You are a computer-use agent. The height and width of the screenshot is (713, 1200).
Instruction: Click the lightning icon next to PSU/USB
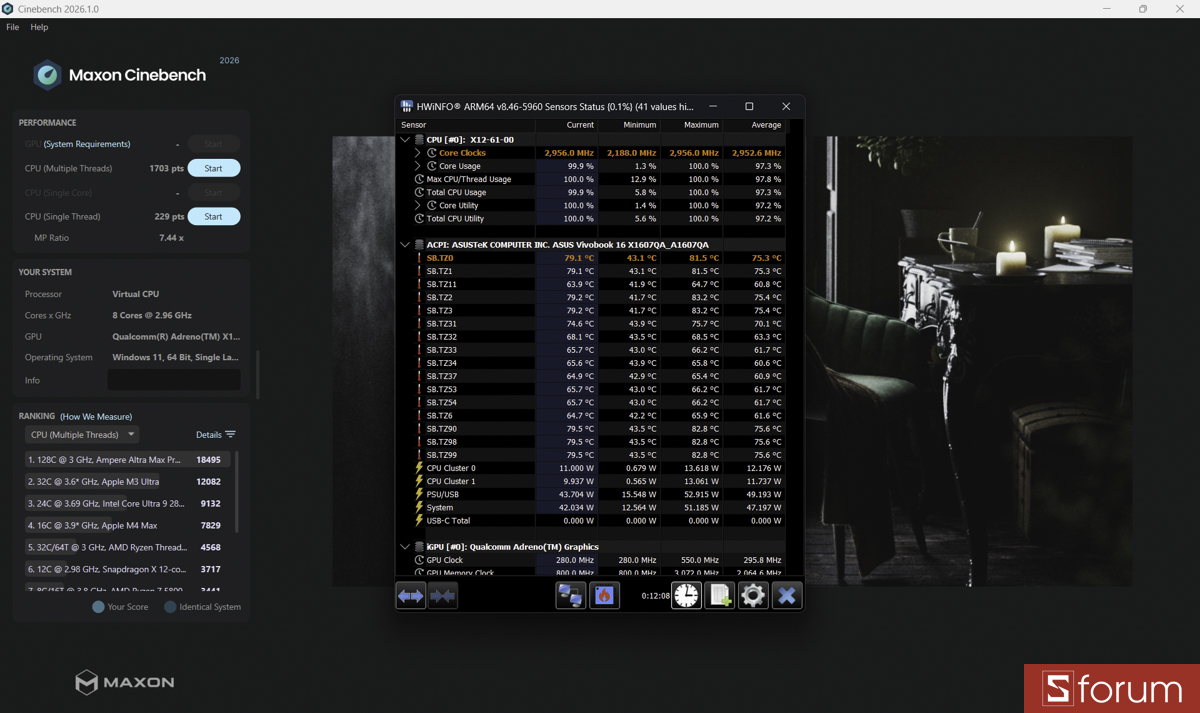419,494
